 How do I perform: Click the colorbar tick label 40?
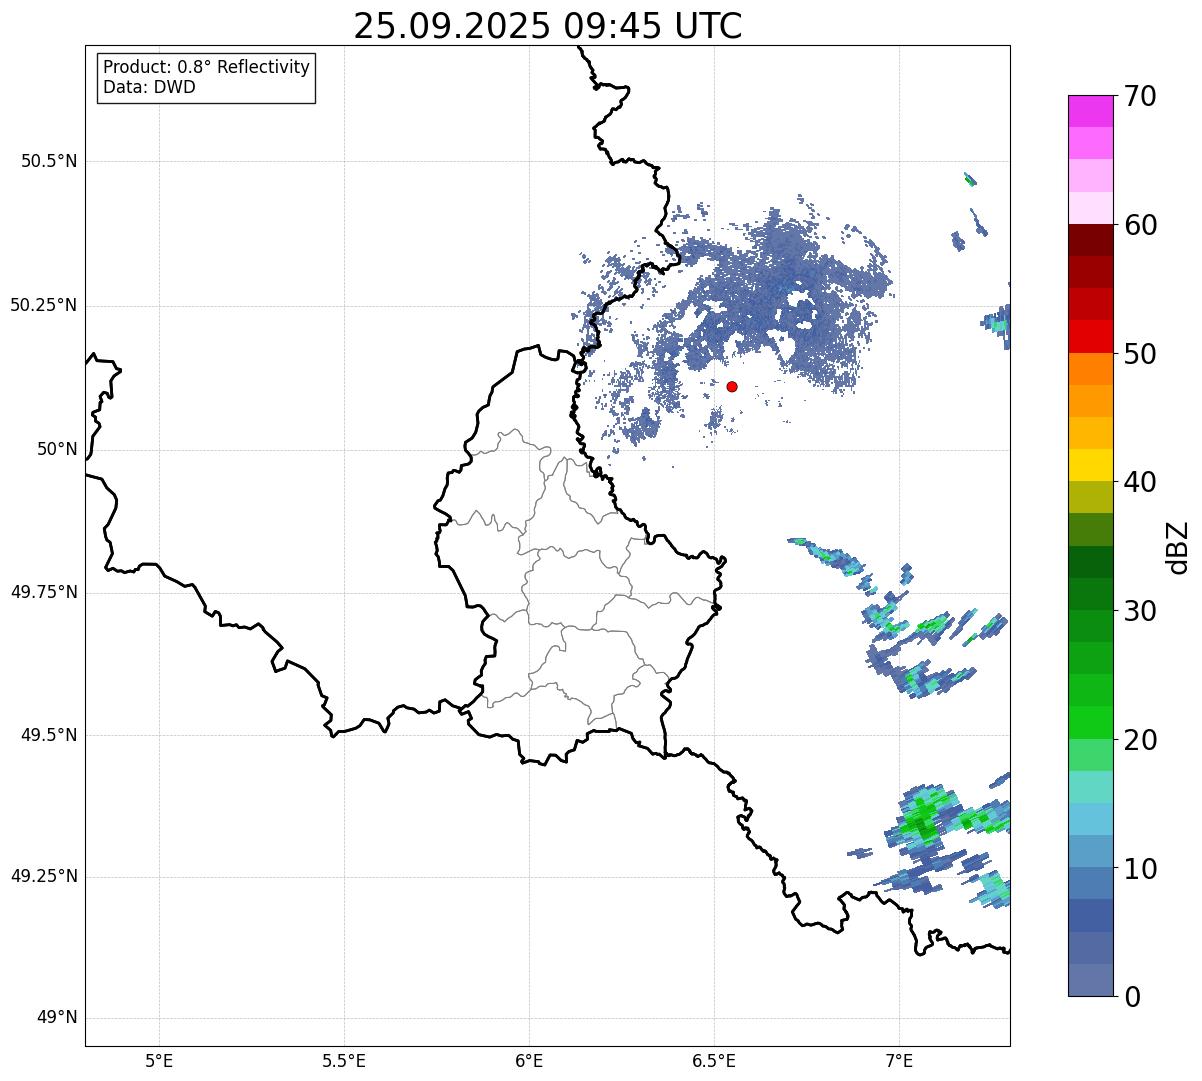1140,482
